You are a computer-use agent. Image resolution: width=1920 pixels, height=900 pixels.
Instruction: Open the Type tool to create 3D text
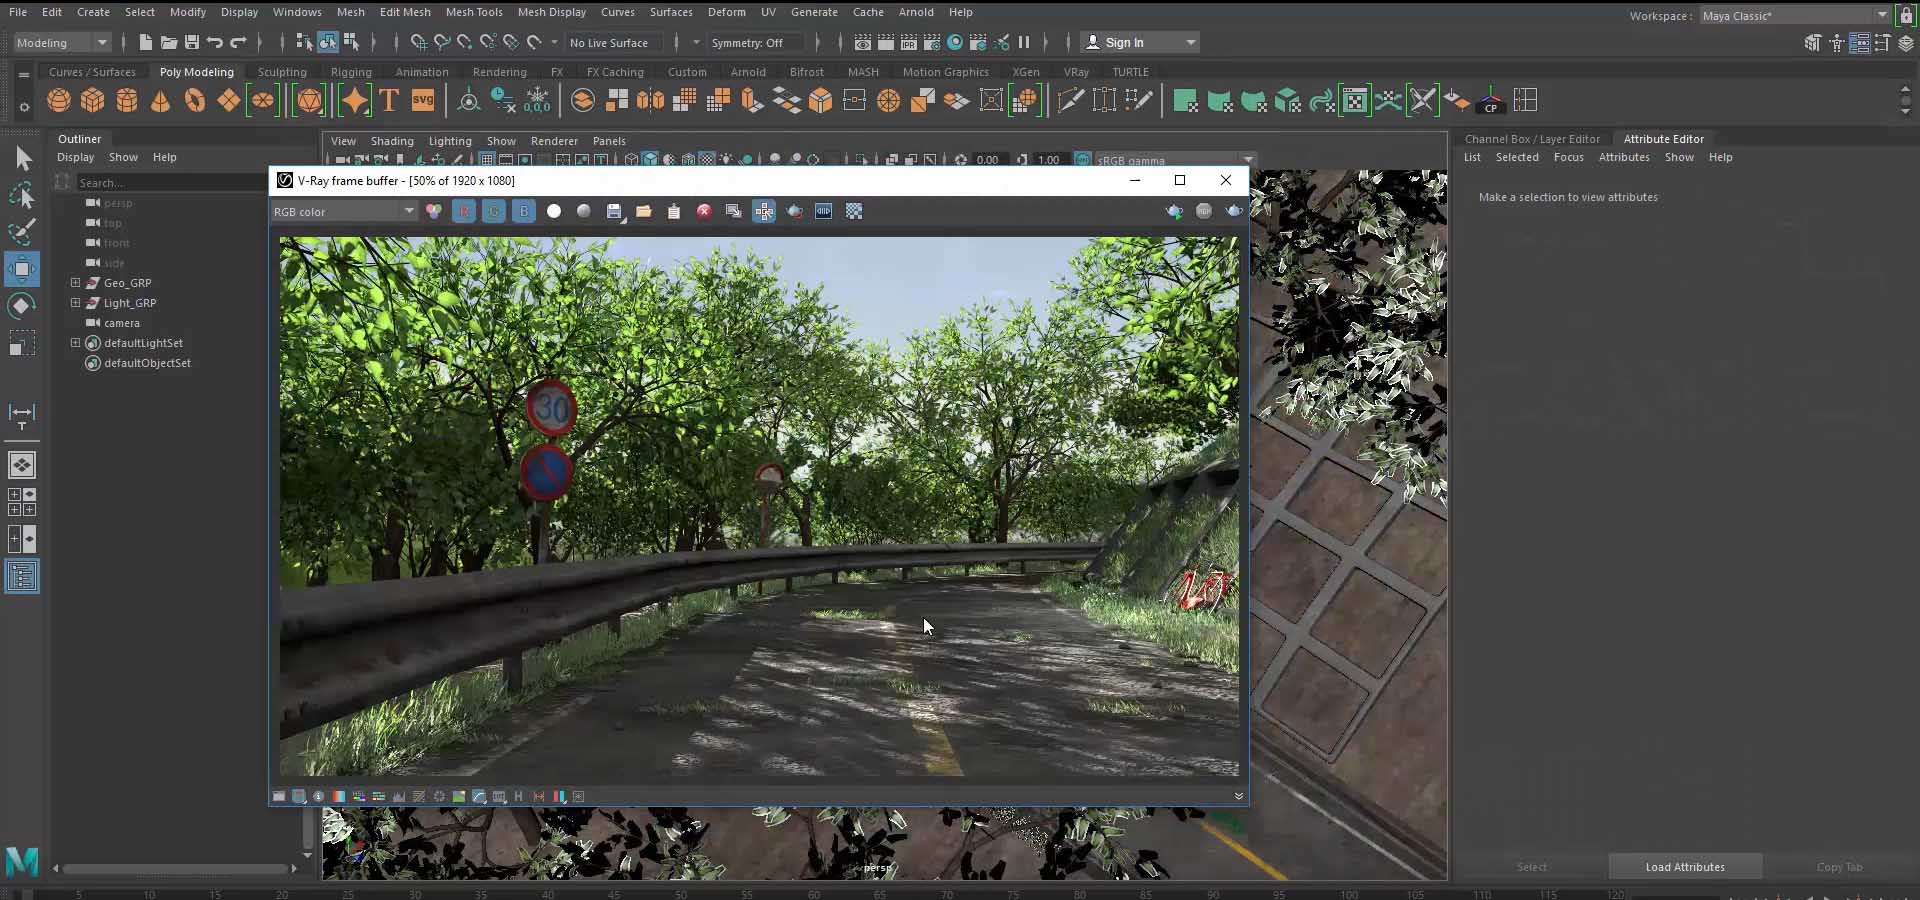(x=388, y=100)
